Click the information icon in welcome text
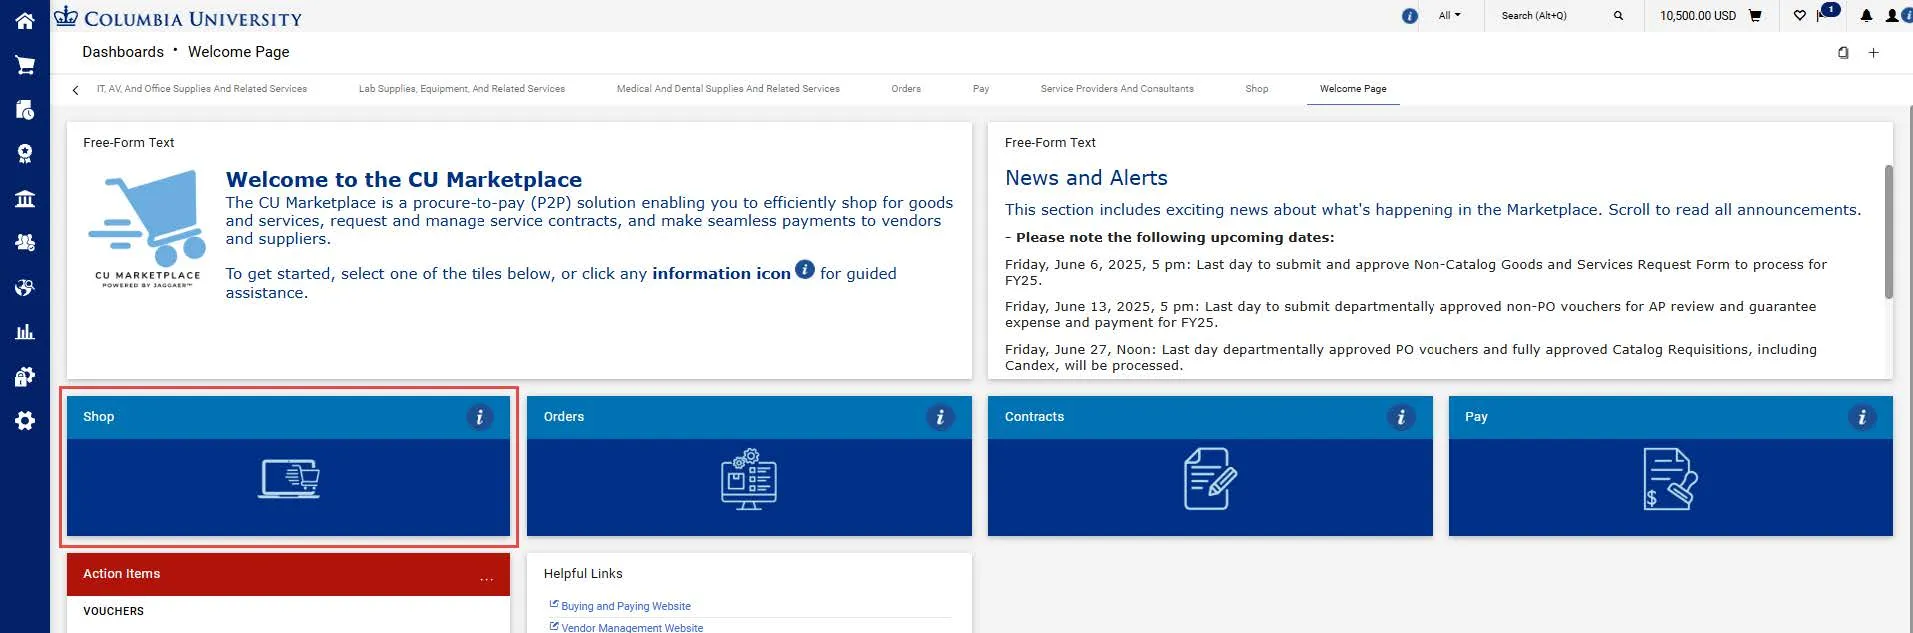The image size is (1913, 633). pos(805,270)
